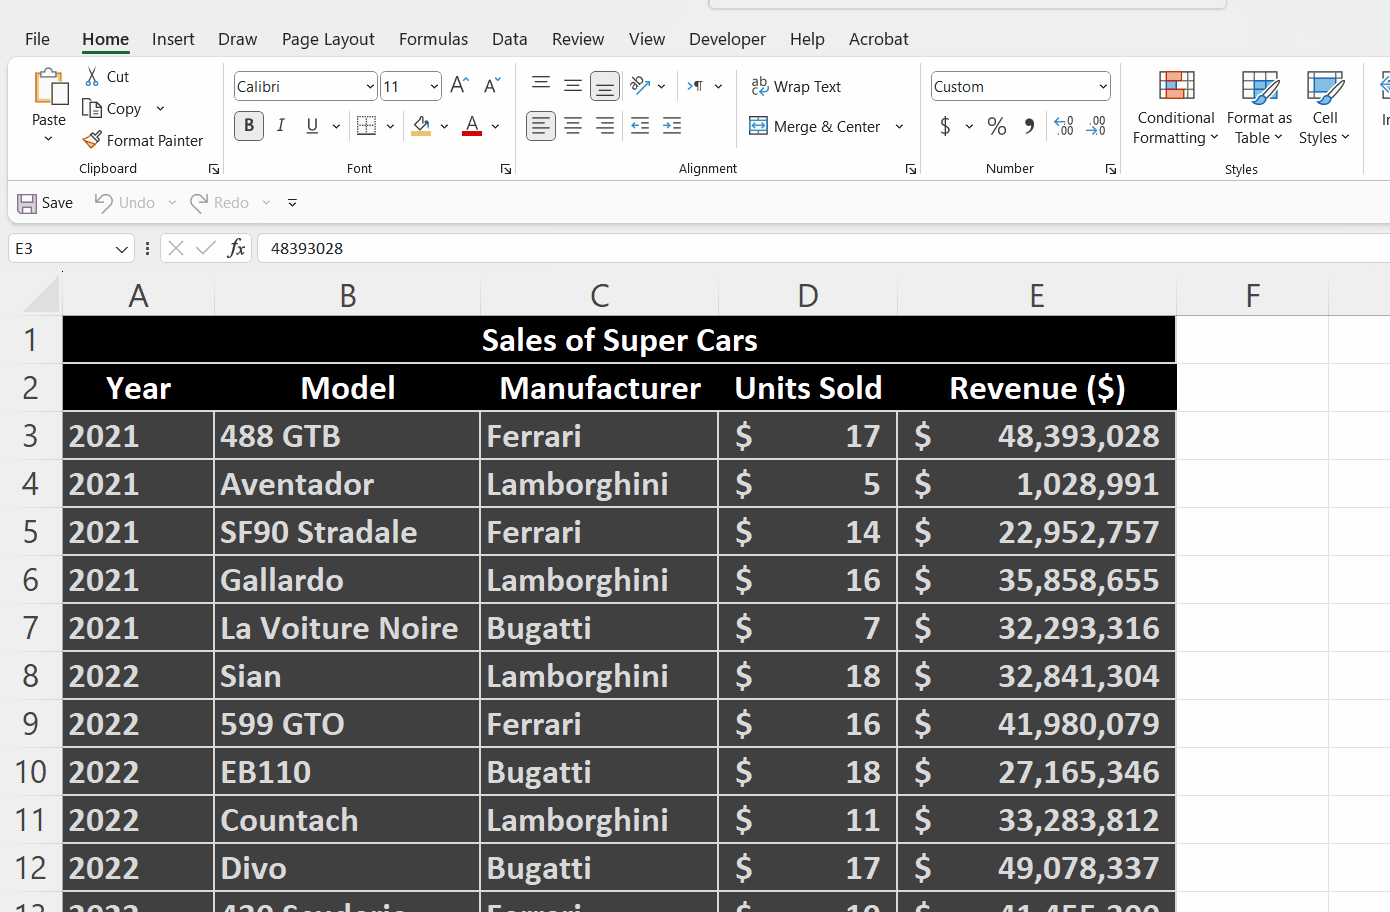Open the Data menu tab
Screen dimensions: 1390x912
[x=510, y=39]
